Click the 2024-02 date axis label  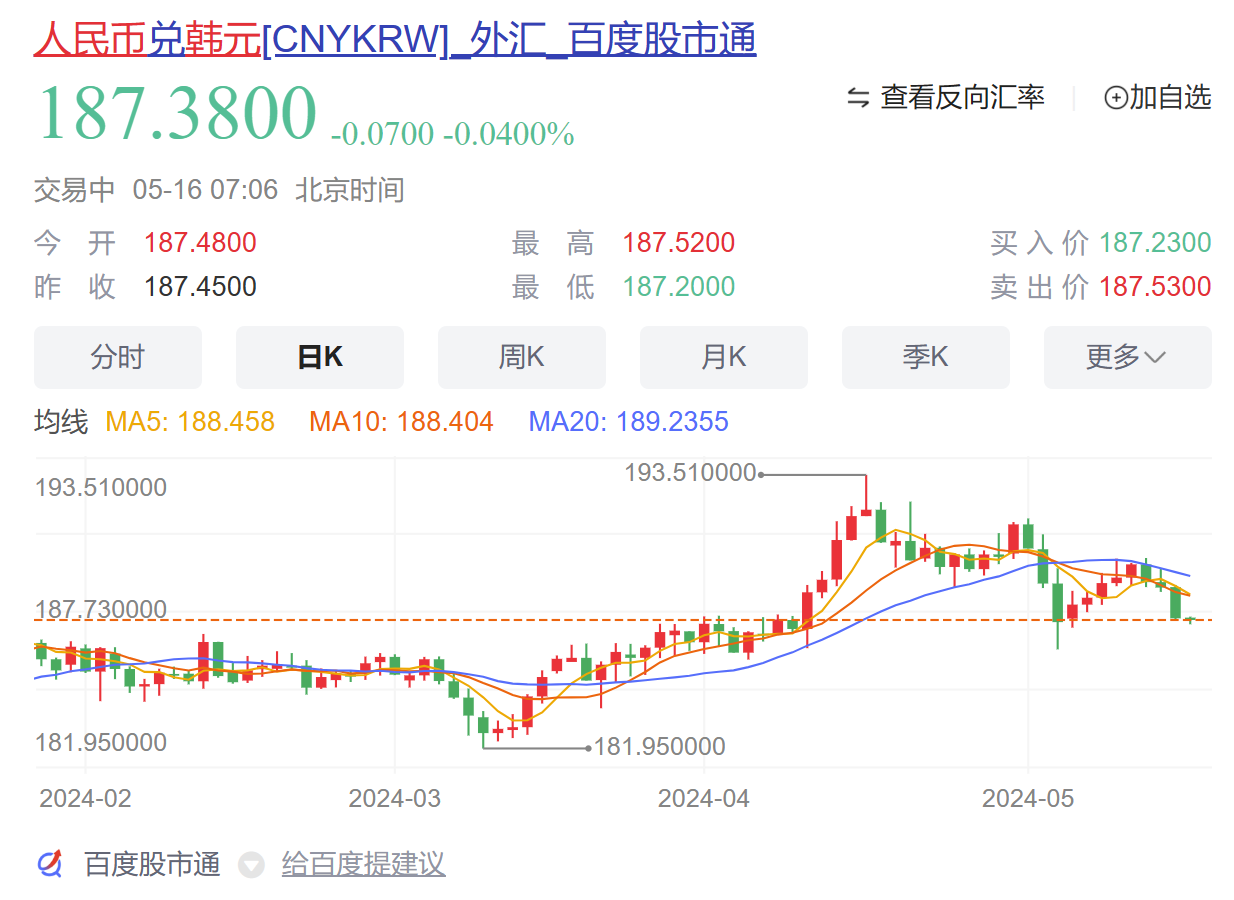pos(85,798)
